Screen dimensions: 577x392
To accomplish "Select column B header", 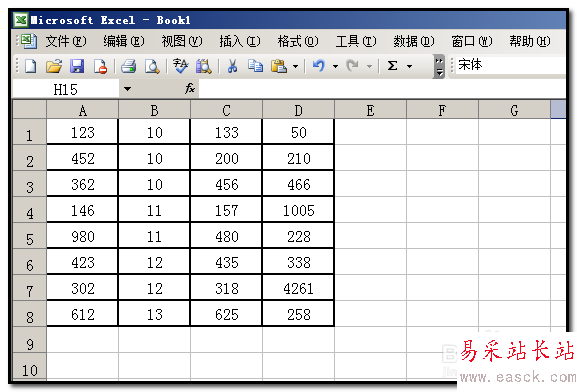I will (x=154, y=110).
